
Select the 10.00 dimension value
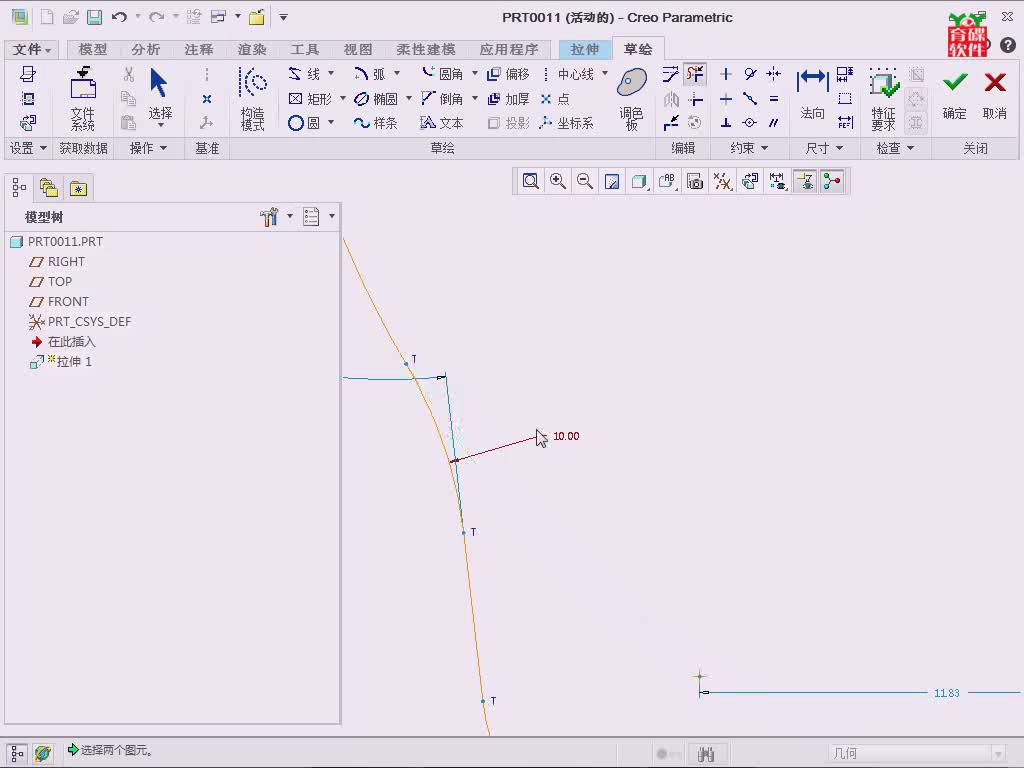click(x=566, y=436)
